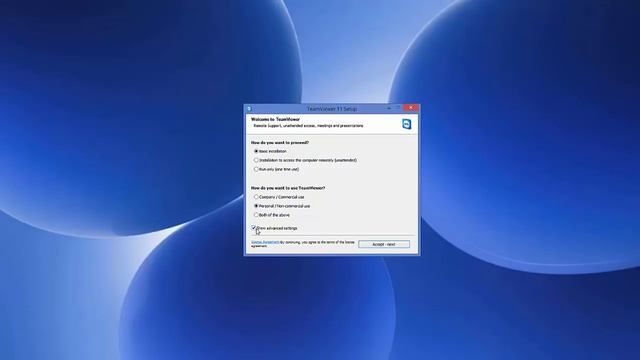Click the 'How do you want to proceed?' text
The width and height of the screenshot is (640, 360).
(x=280, y=142)
